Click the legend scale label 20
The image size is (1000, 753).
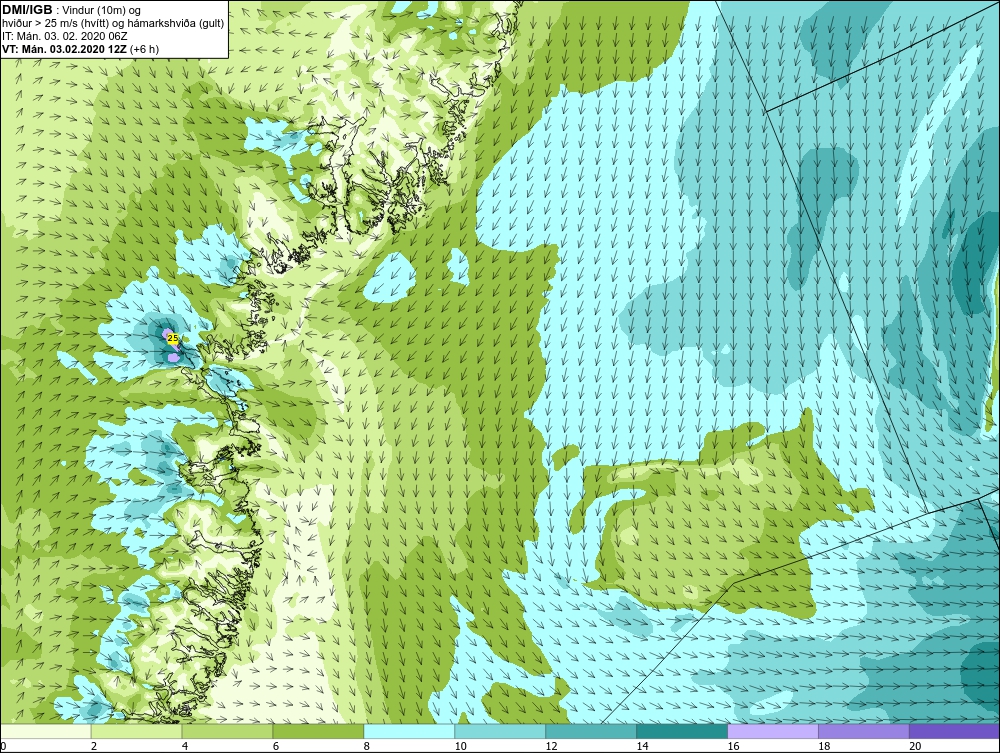tap(915, 746)
